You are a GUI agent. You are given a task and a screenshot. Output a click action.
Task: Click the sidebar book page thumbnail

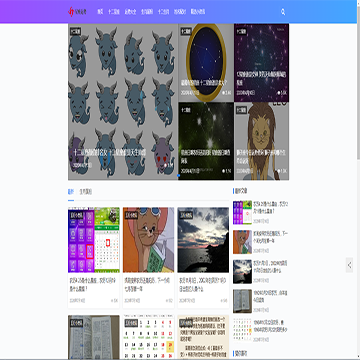tap(242, 301)
